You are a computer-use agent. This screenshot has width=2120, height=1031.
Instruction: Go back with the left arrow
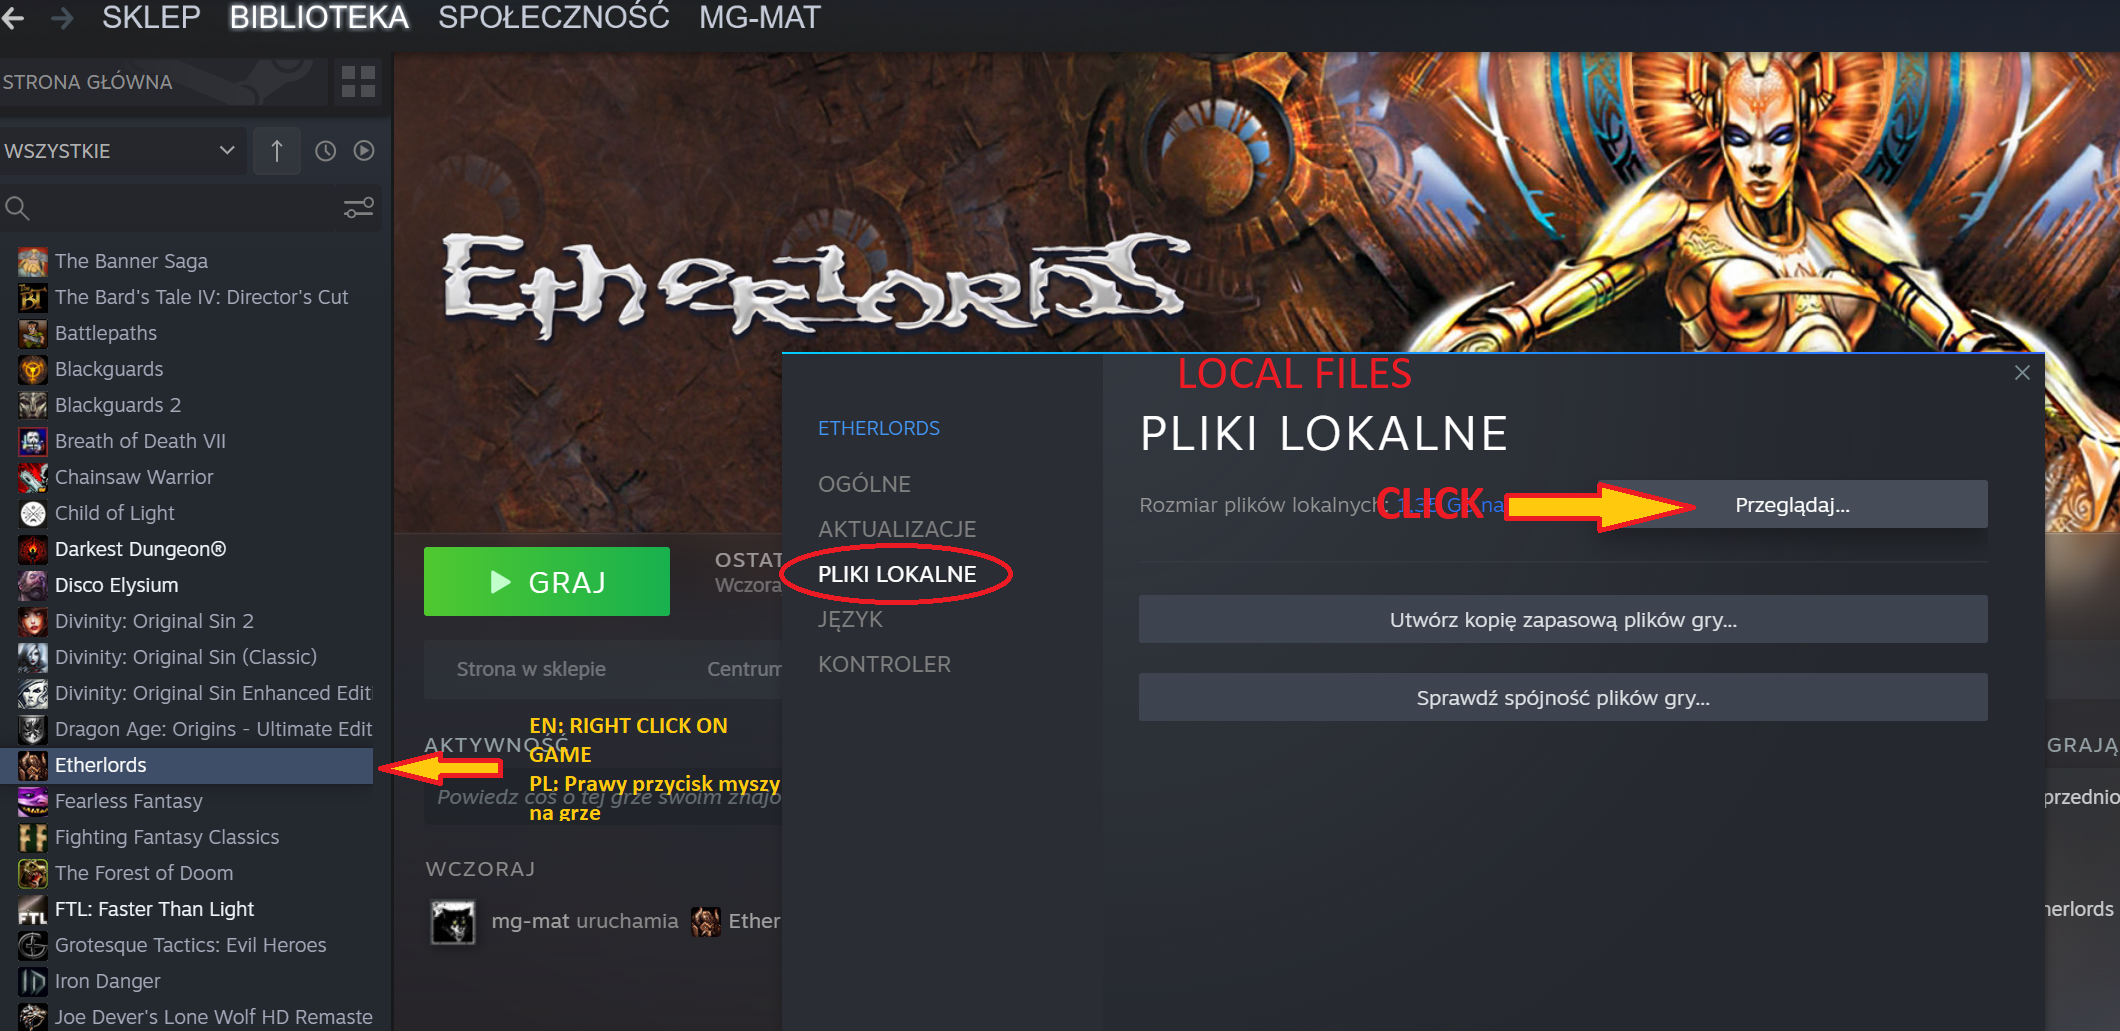[x=13, y=17]
